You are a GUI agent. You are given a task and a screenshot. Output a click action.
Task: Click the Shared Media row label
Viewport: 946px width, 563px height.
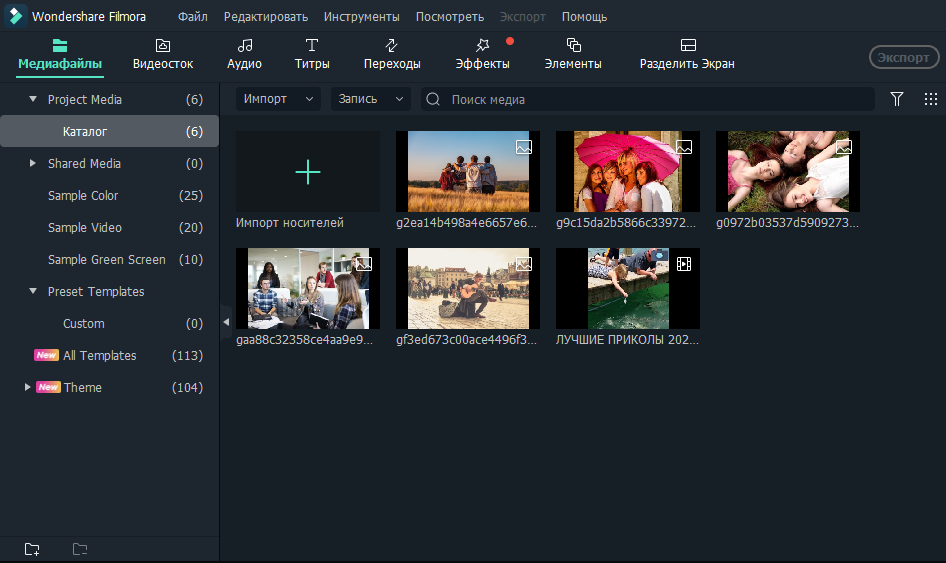[x=84, y=164]
